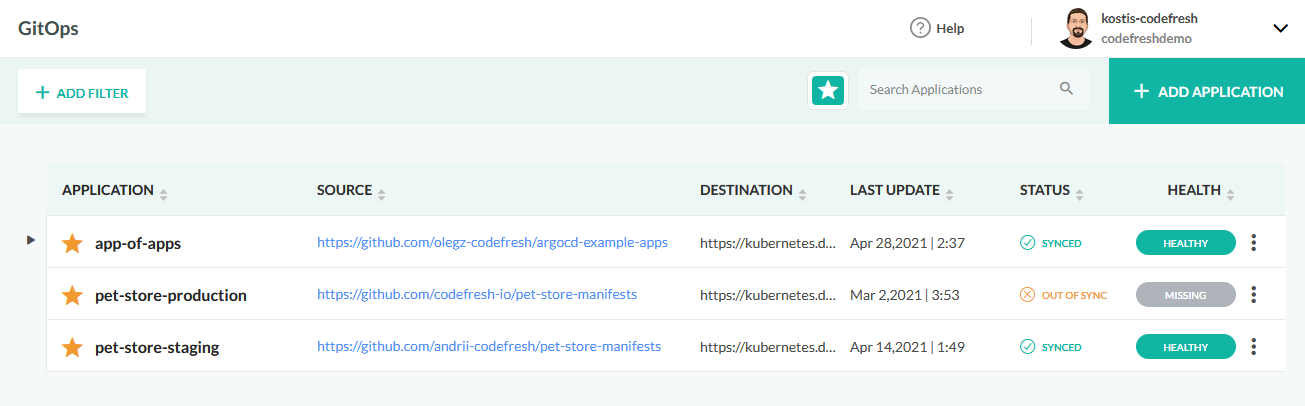This screenshot has width=1305, height=406.
Task: Open the Help question mark icon
Action: pos(920,28)
